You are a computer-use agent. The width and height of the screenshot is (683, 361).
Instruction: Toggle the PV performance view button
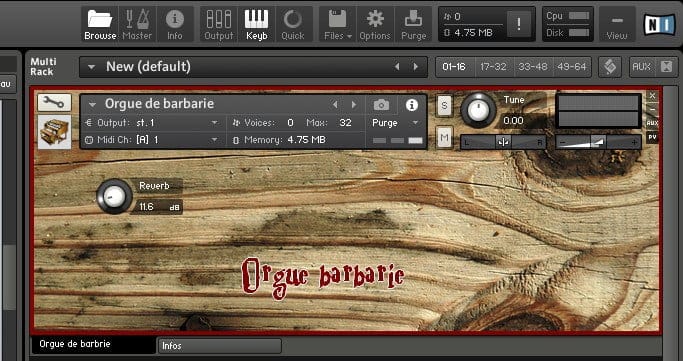pos(652,137)
